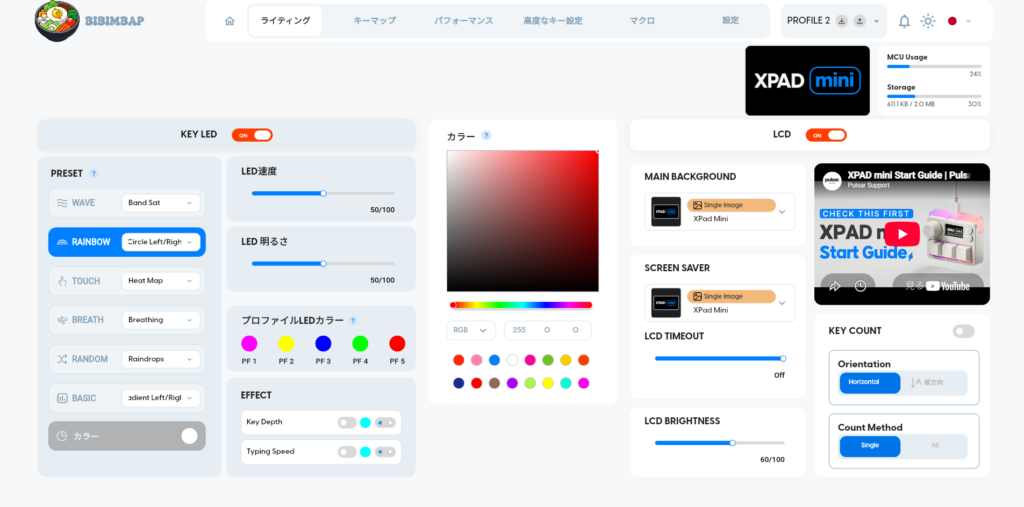
Task: Click the profile download icon
Action: pyautogui.click(x=842, y=21)
